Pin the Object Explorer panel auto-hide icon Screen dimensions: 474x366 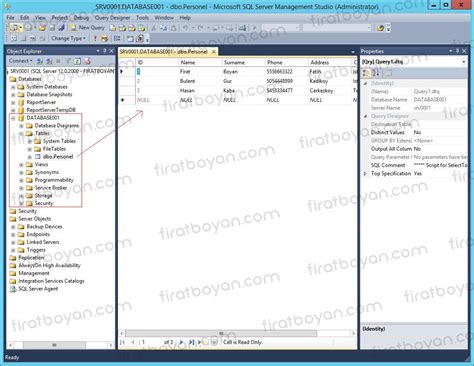105,51
